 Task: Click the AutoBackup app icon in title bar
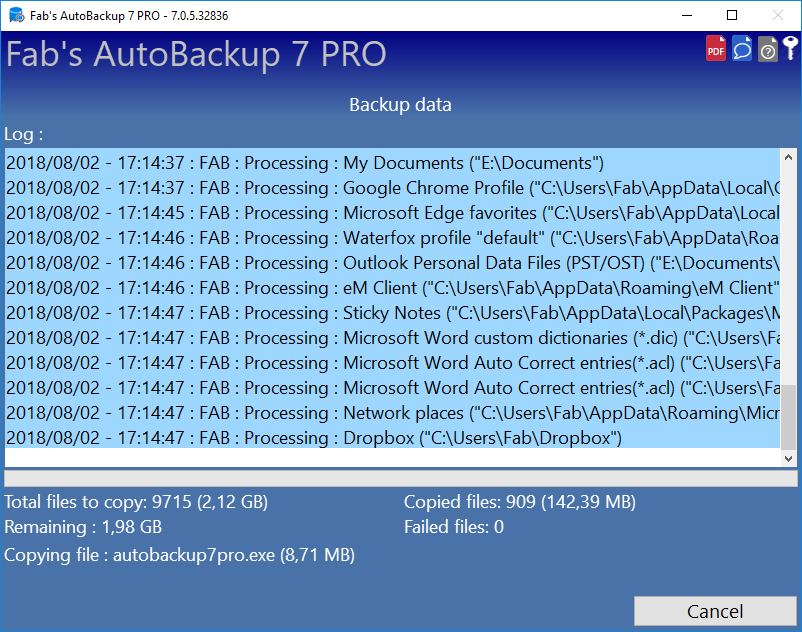16,15
